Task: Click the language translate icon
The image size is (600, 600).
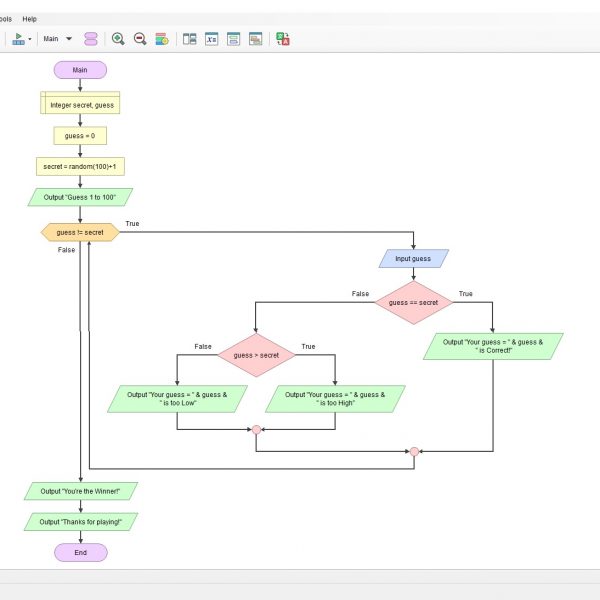Action: [x=283, y=39]
